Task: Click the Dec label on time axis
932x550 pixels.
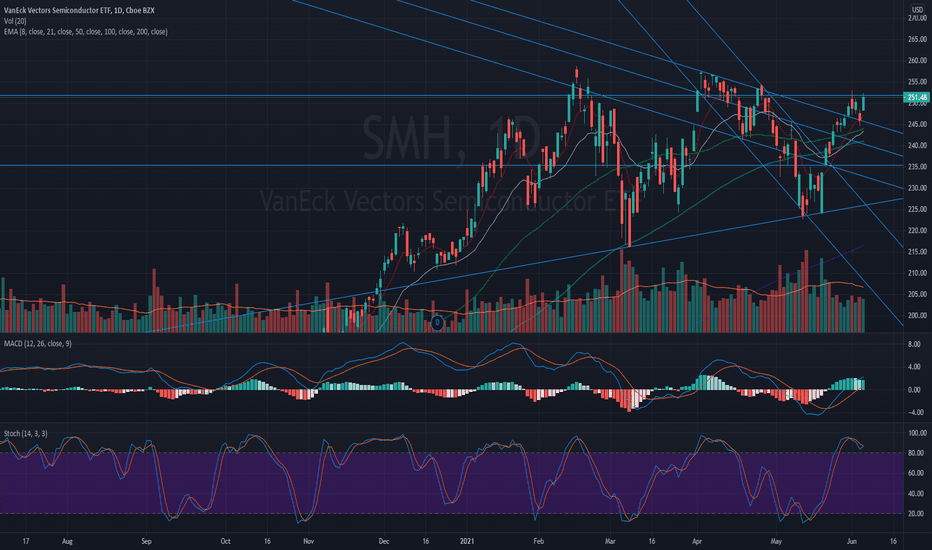Action: pos(384,542)
